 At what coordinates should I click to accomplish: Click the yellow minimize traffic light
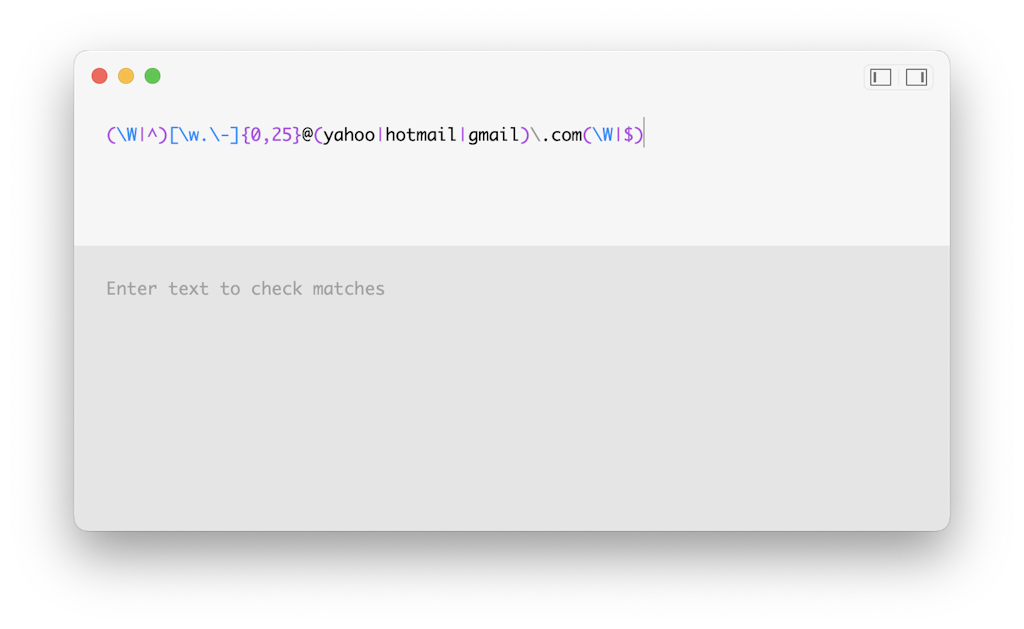[126, 75]
